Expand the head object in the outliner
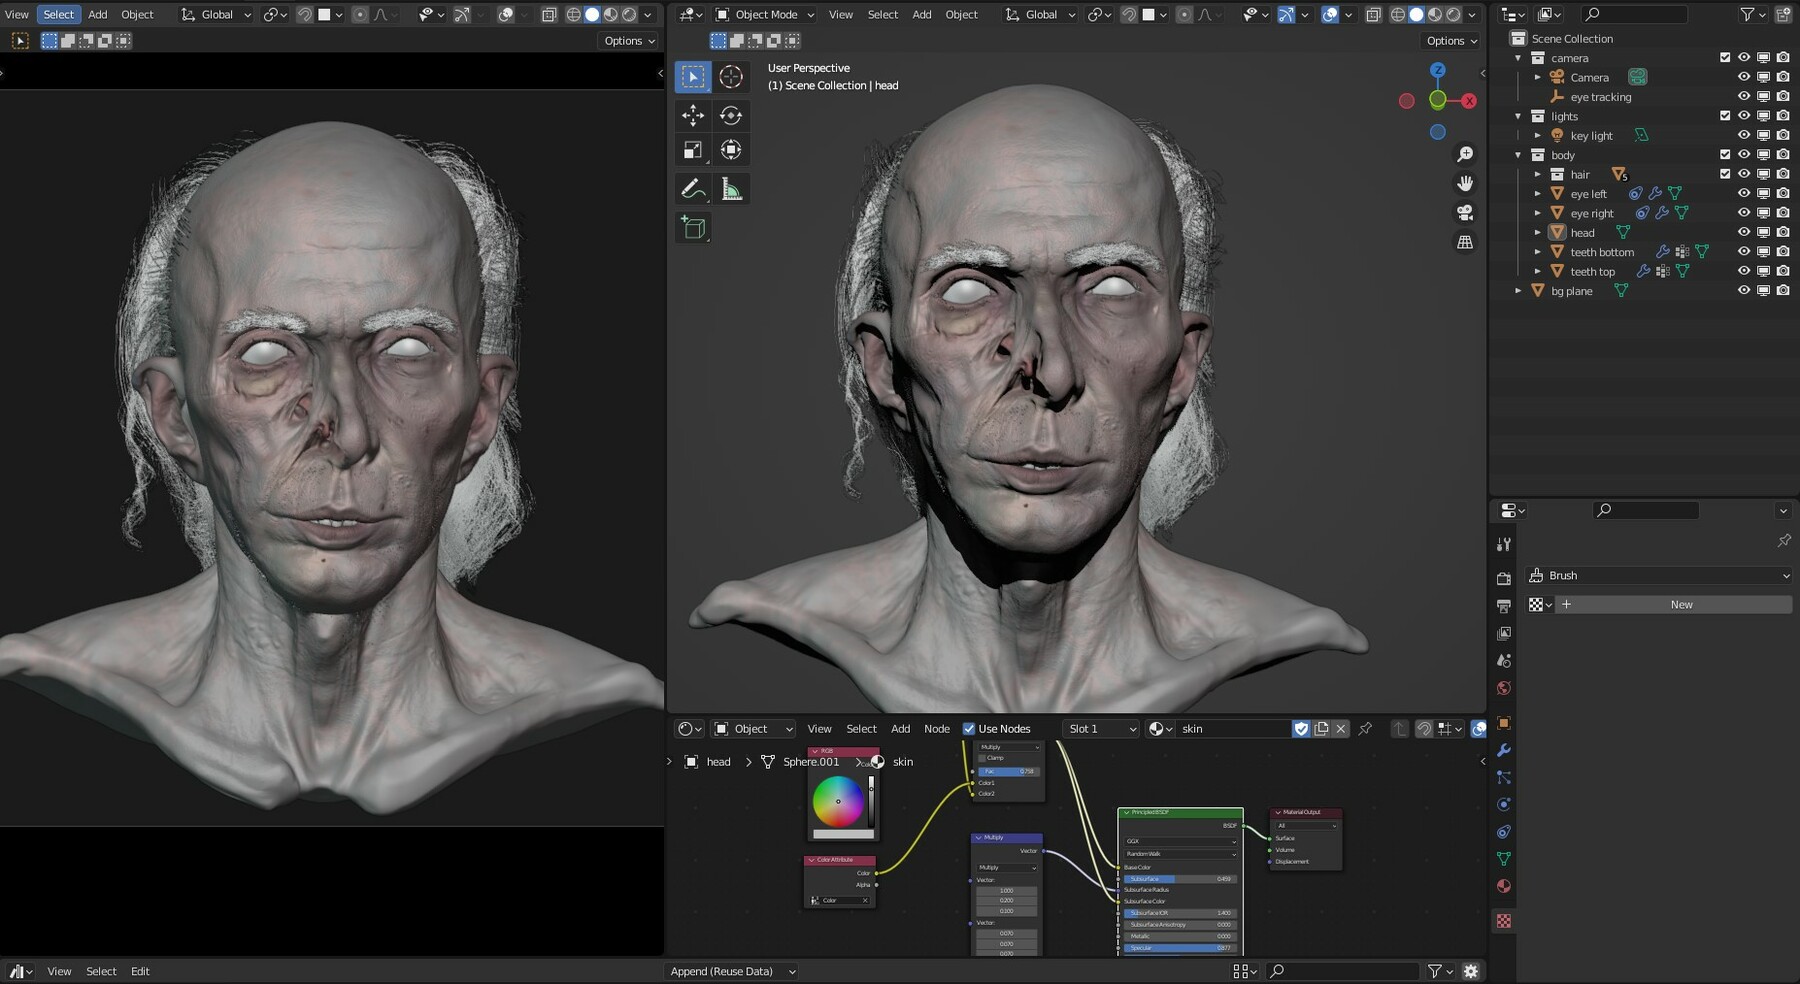Image resolution: width=1800 pixels, height=984 pixels. pyautogui.click(x=1537, y=232)
